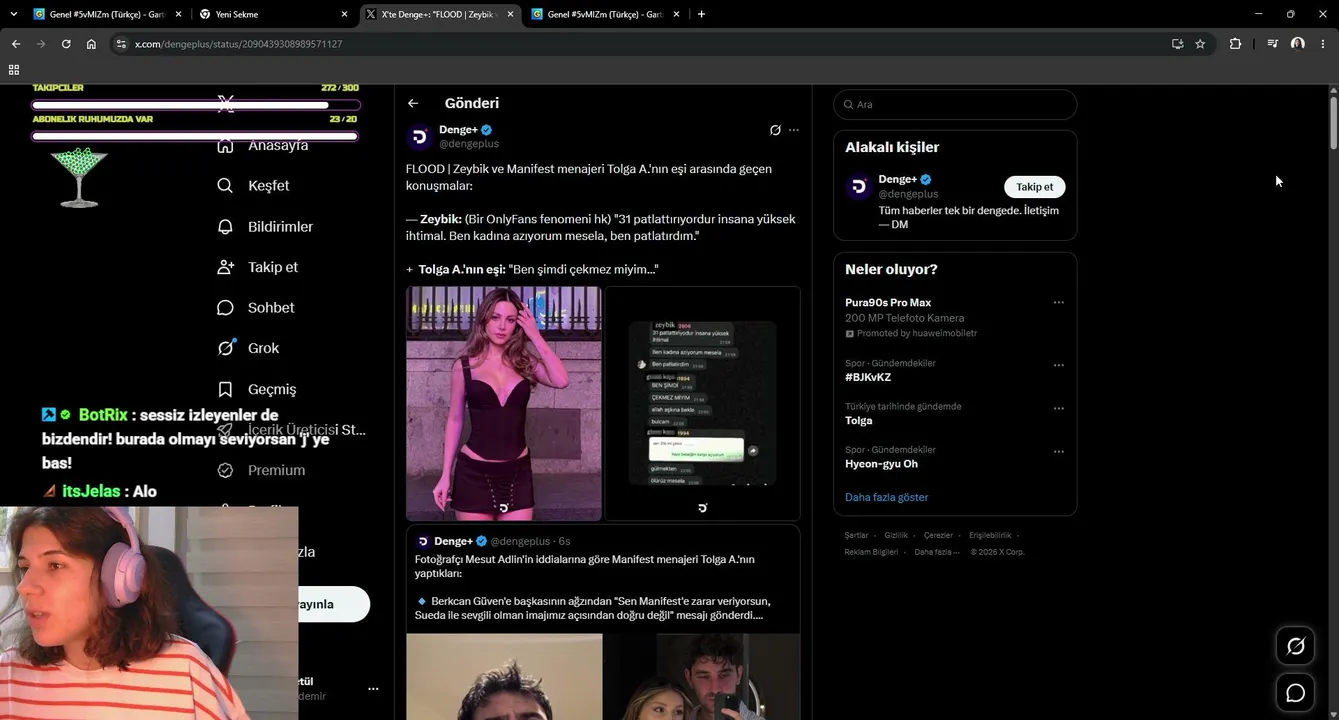Click the browser forward button

(x=41, y=44)
